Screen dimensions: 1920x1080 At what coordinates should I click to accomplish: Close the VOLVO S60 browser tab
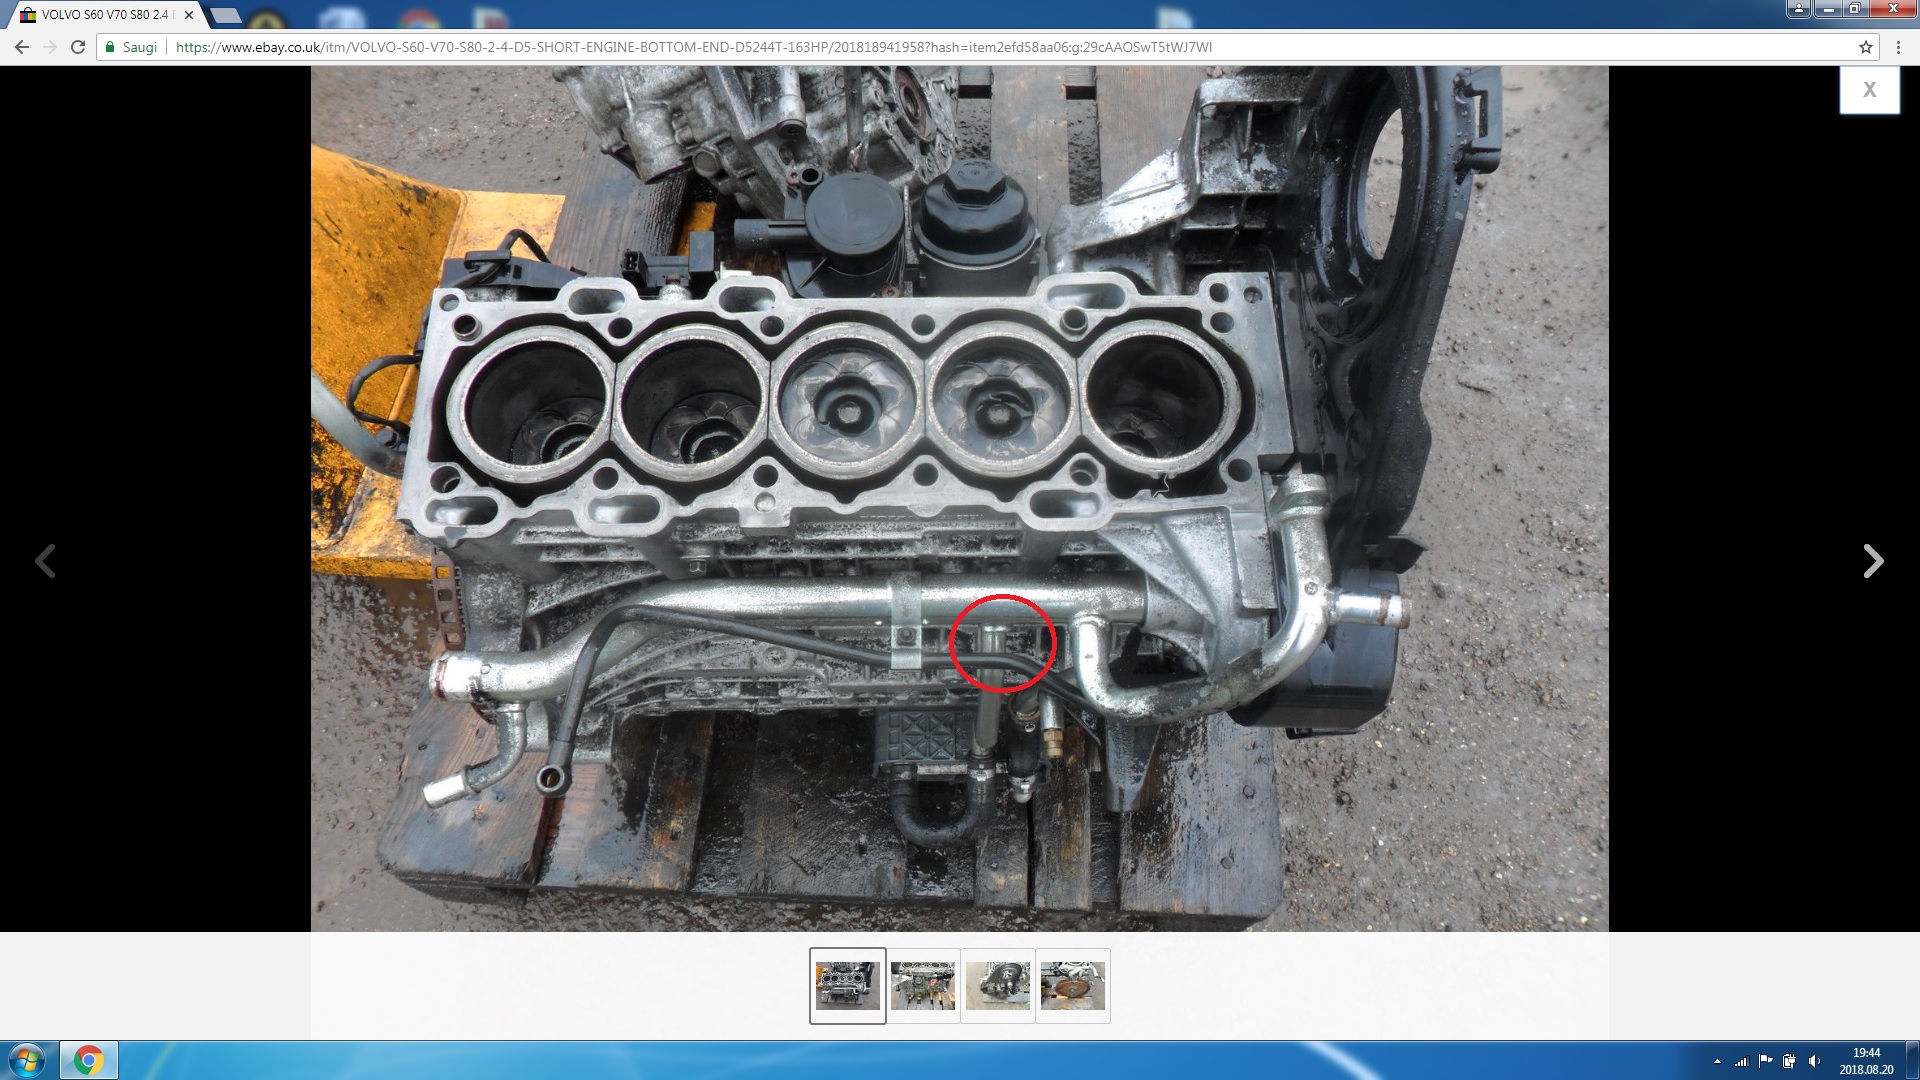[x=189, y=15]
